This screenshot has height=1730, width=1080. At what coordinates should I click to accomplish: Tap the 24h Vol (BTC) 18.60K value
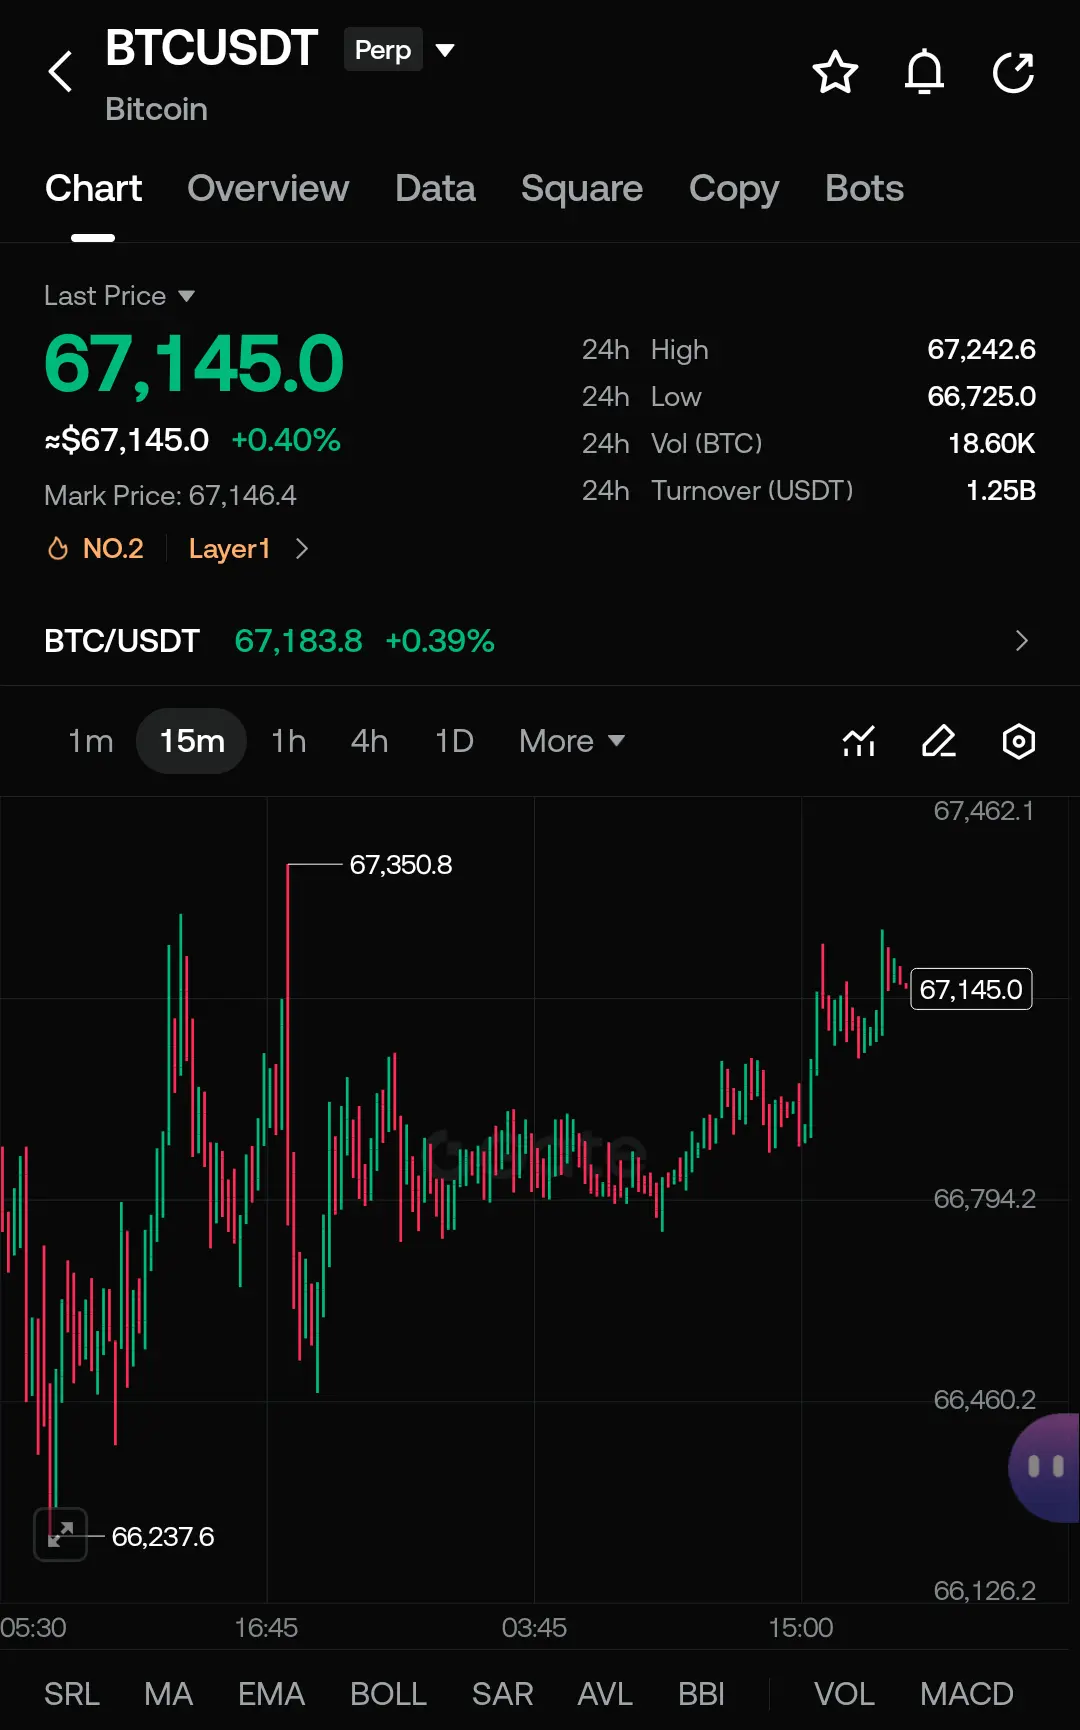point(991,443)
